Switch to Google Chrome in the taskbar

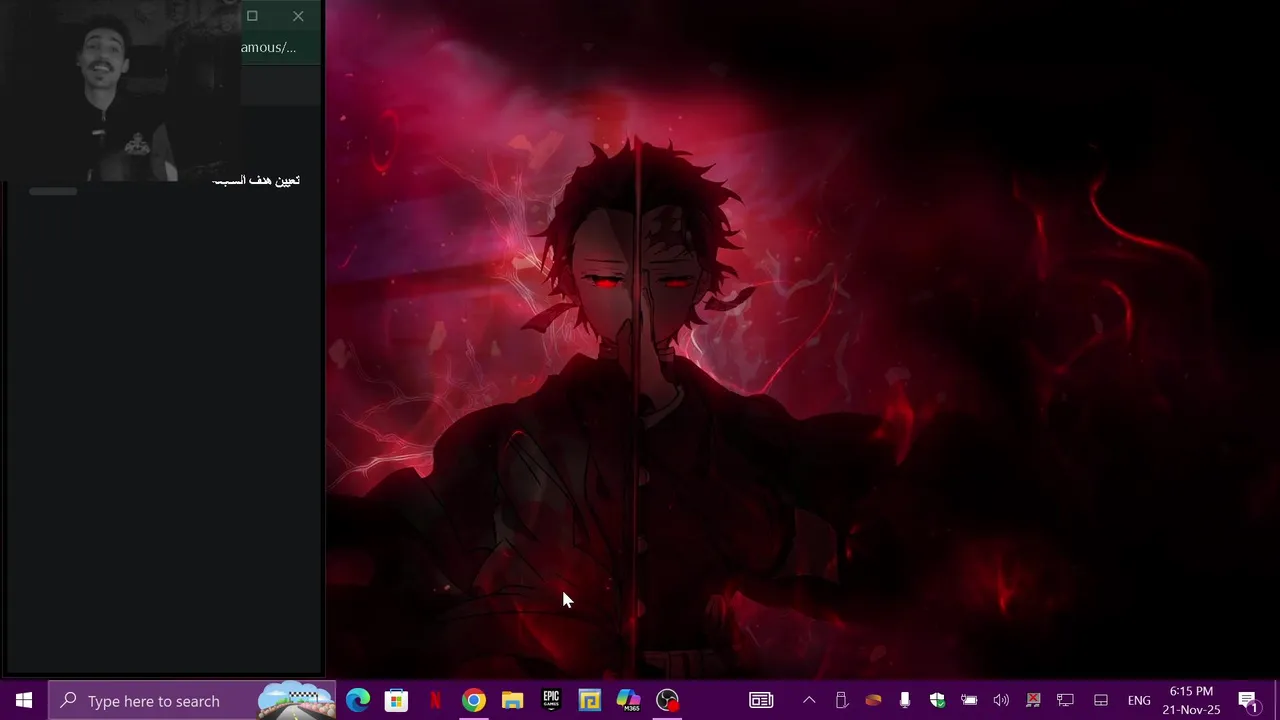click(x=474, y=701)
